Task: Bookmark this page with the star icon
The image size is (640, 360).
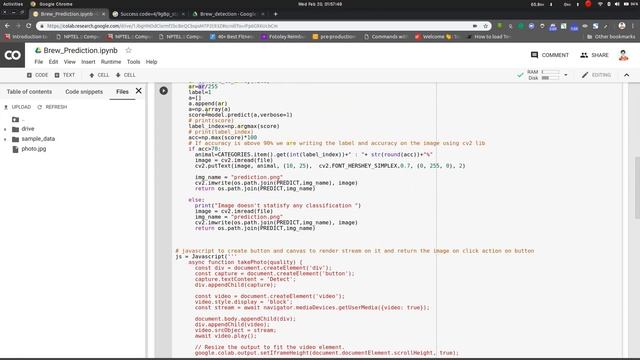Action: click(485, 26)
